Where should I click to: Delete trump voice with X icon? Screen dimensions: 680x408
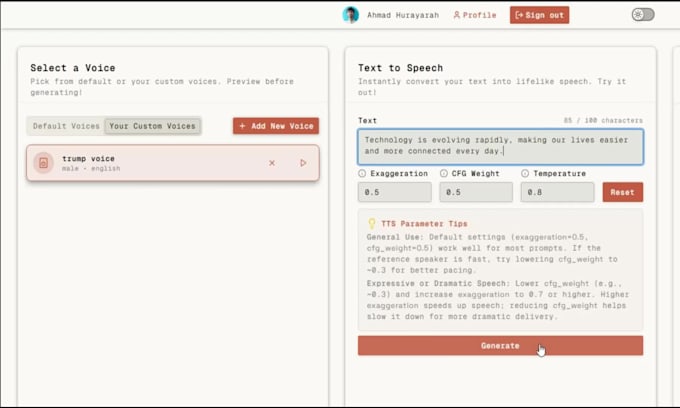(272, 163)
